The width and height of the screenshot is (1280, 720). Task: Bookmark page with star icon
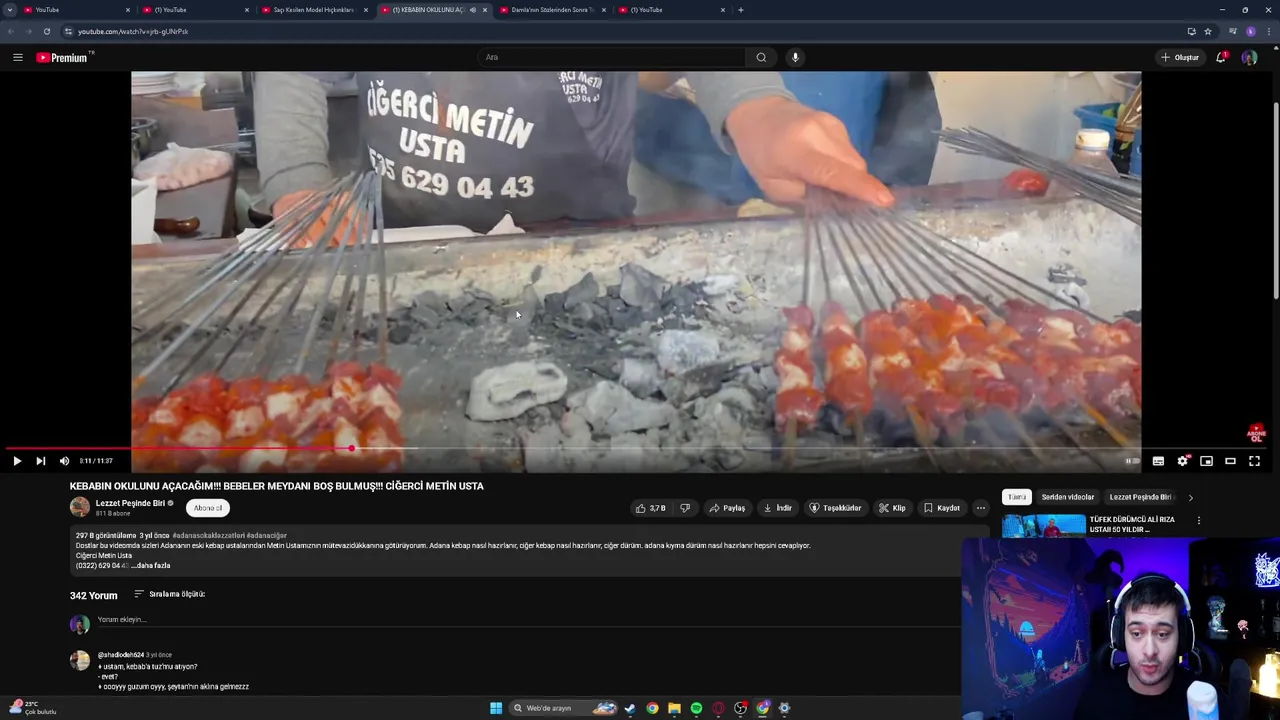tap(1208, 31)
